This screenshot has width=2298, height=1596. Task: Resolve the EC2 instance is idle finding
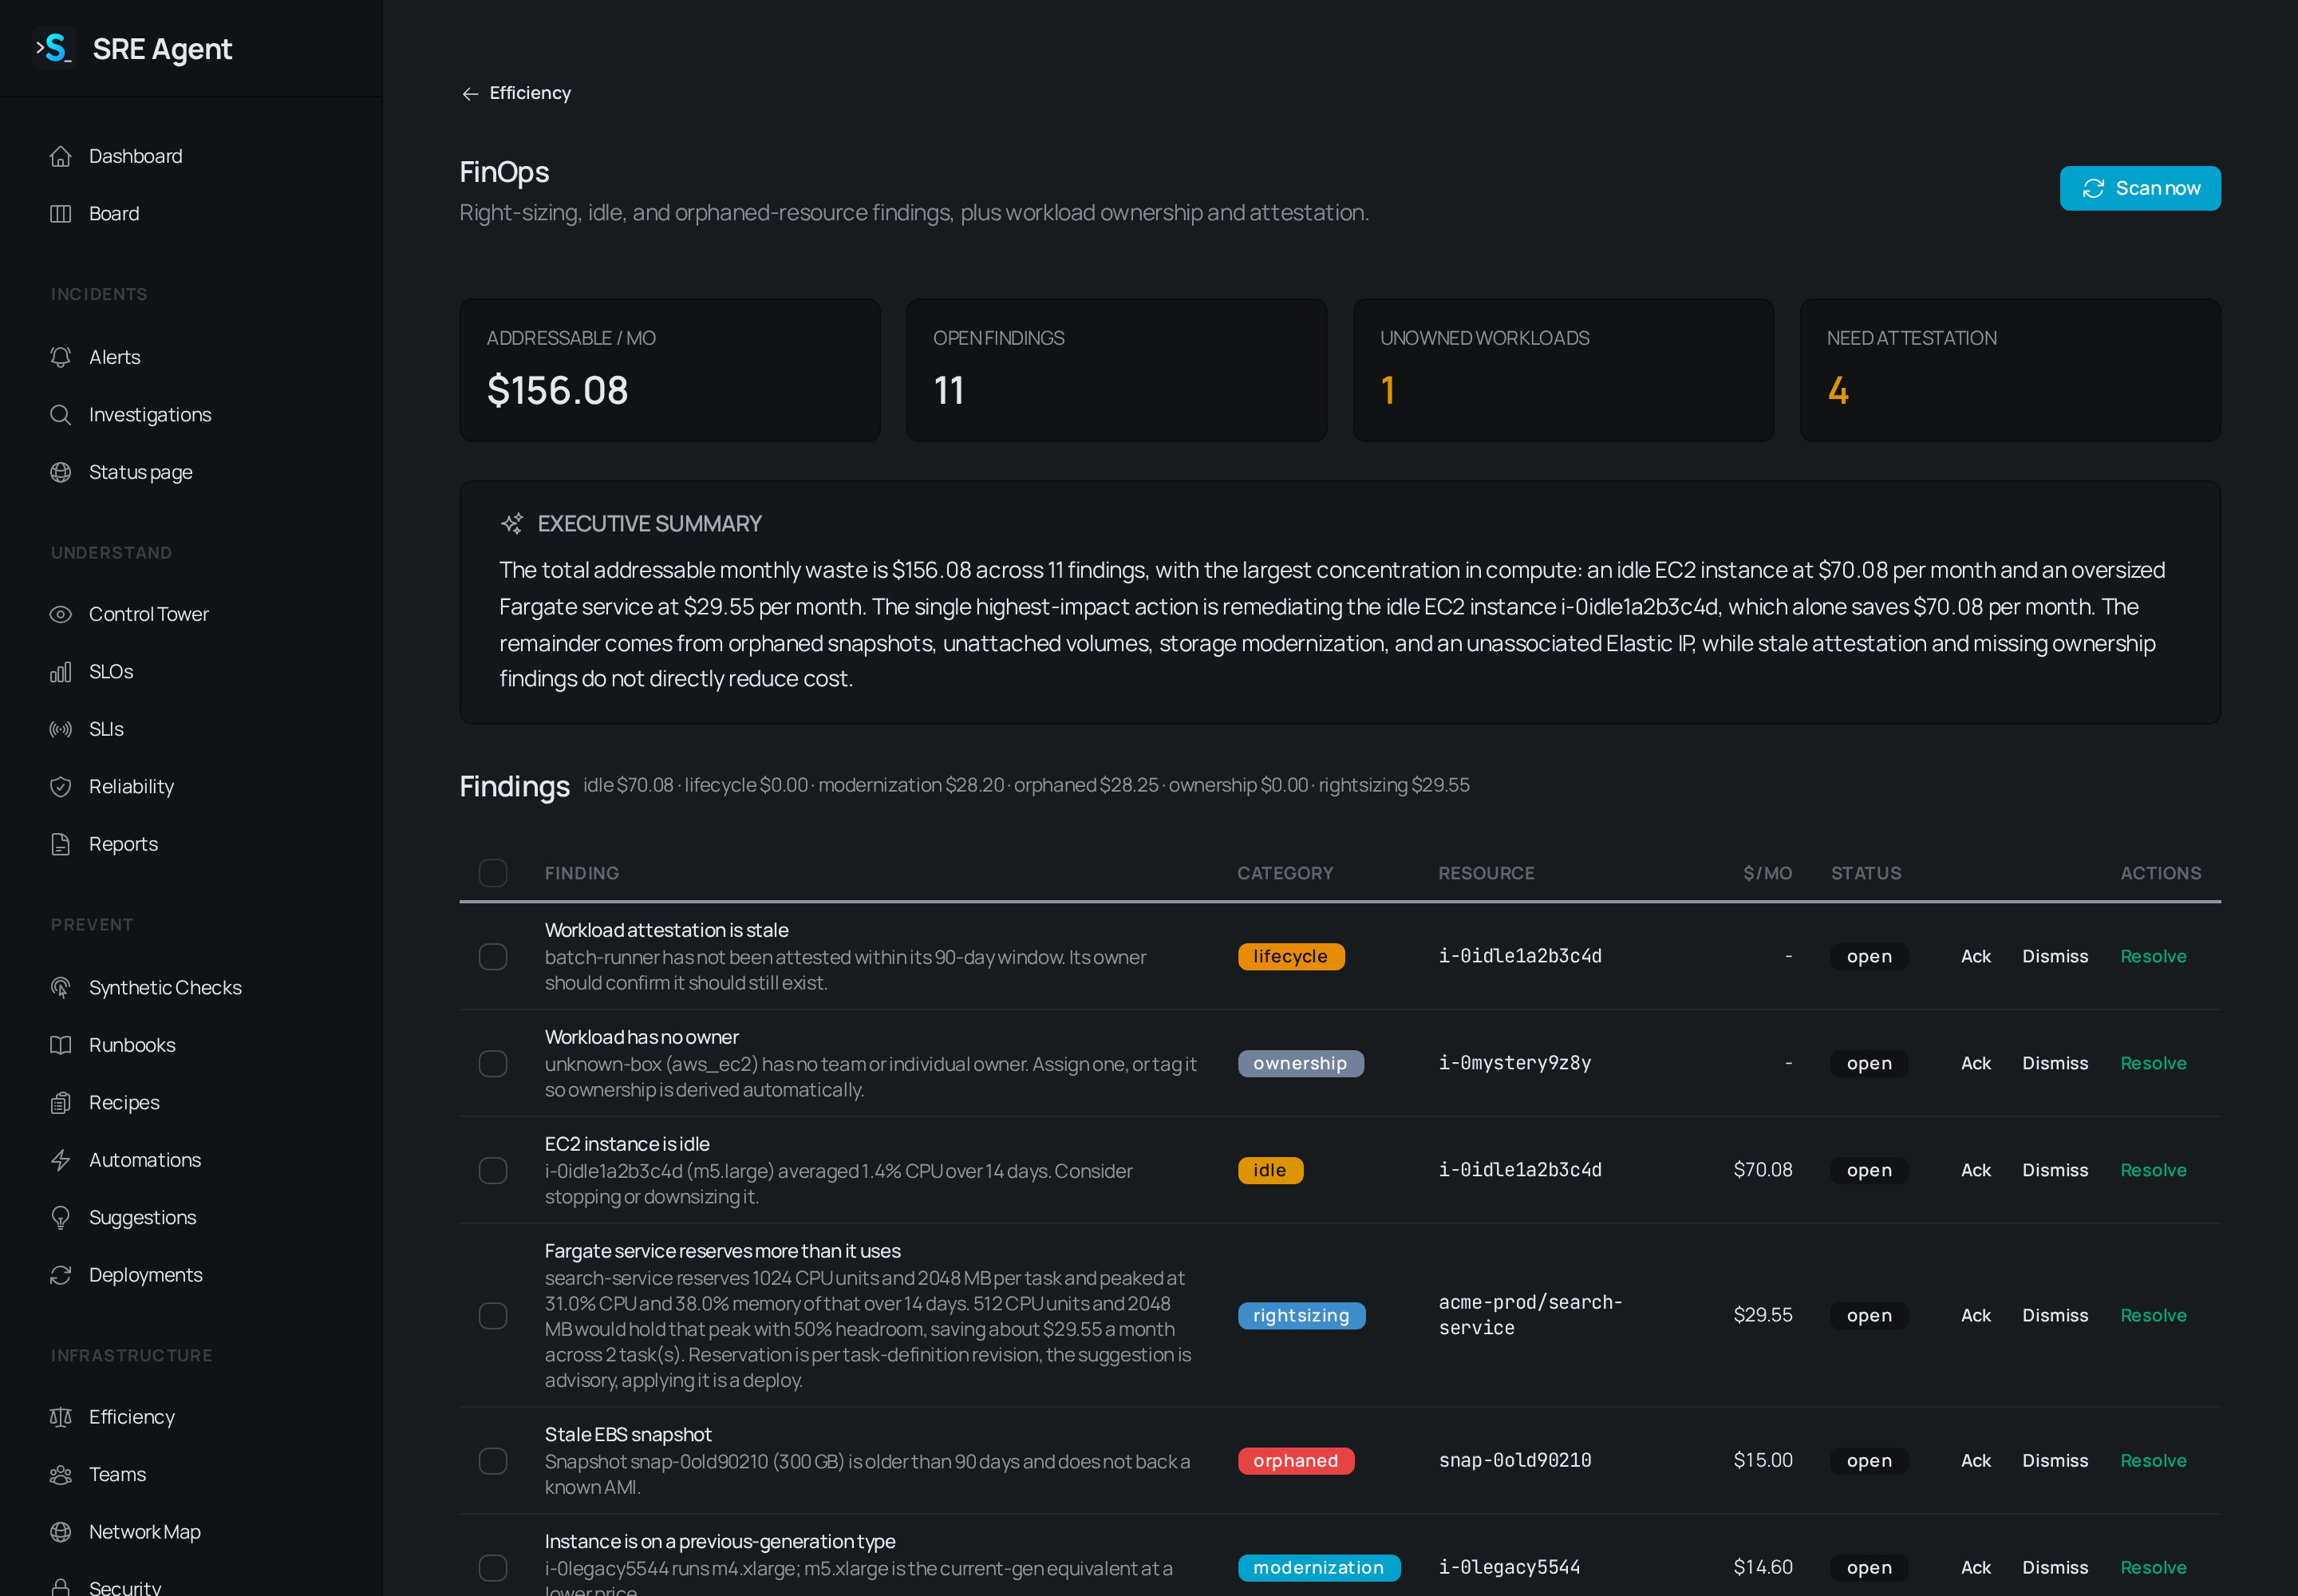(x=2153, y=1170)
